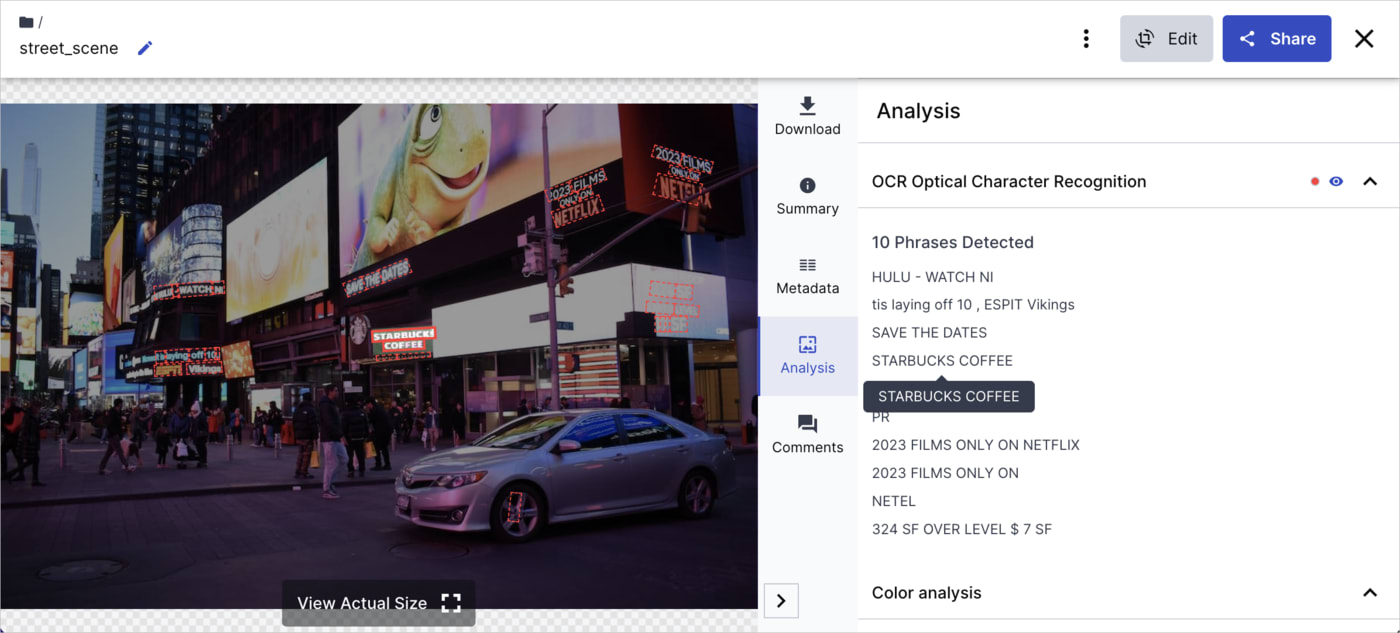Select phrase SAVE THE DATES
This screenshot has width=1400, height=633.
(x=929, y=333)
